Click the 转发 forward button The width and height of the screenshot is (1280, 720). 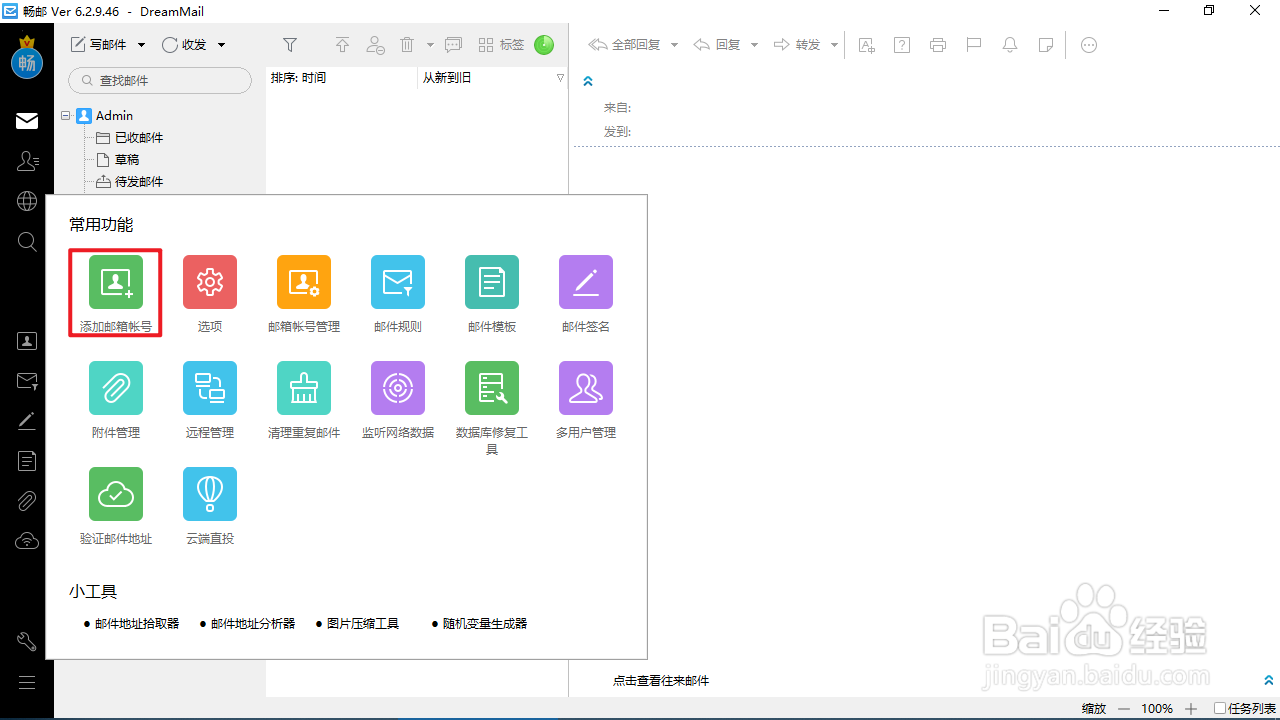[797, 45]
